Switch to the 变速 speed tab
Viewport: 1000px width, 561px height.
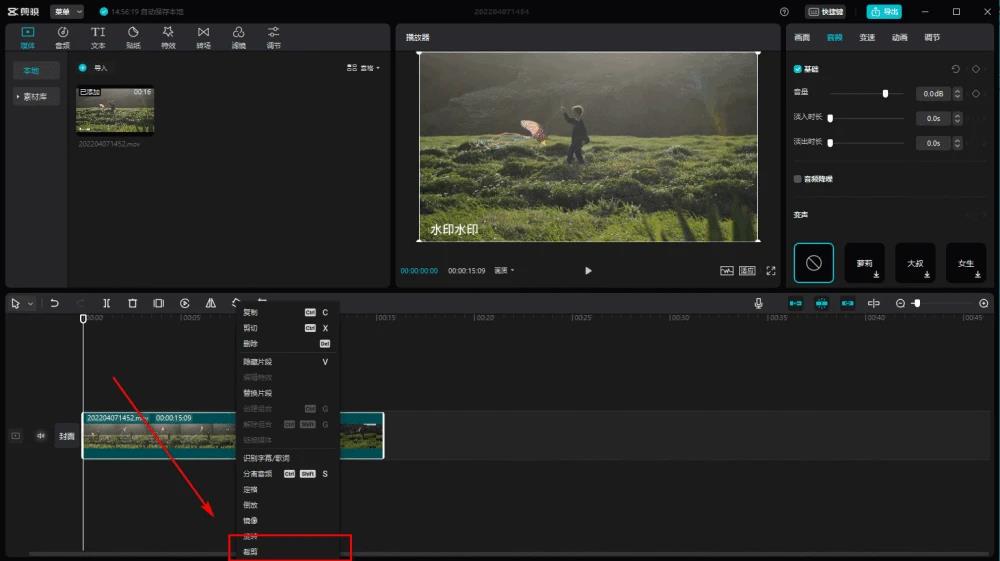tap(867, 37)
